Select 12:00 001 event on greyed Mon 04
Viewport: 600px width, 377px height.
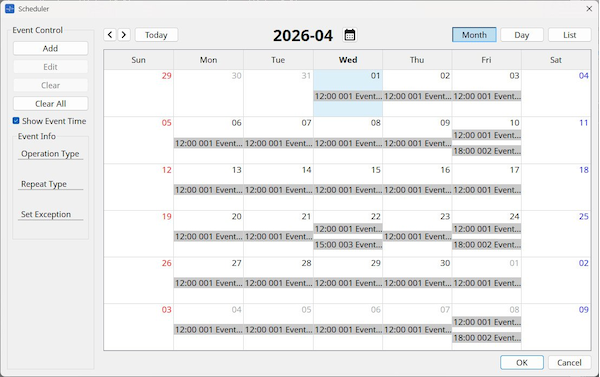(209, 330)
